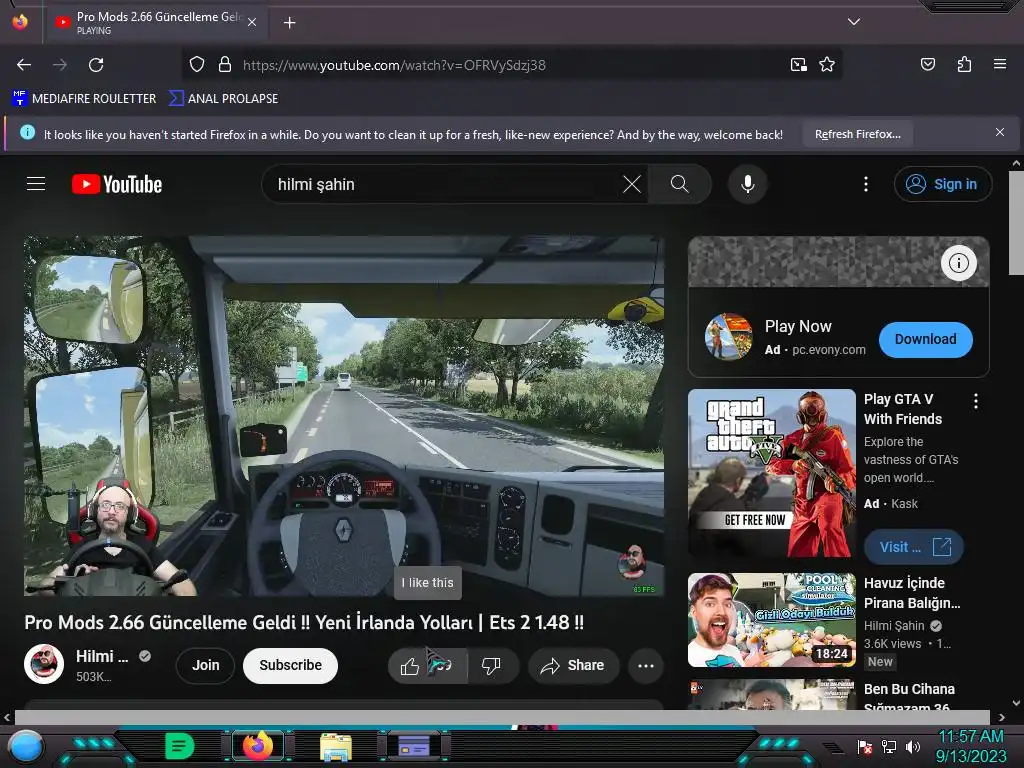Click the Firefox taskbar icon
Screen dimensions: 1024x768
pos(257,745)
